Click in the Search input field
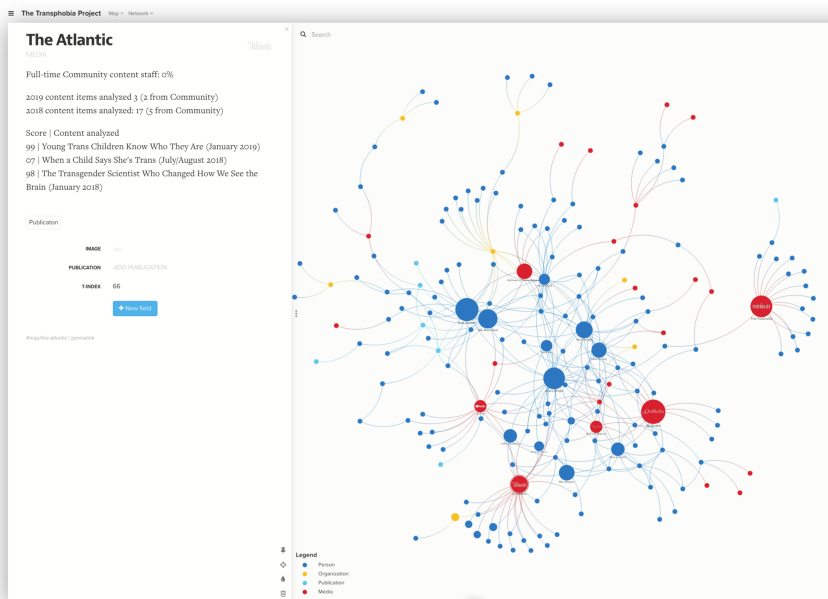 tap(400, 35)
